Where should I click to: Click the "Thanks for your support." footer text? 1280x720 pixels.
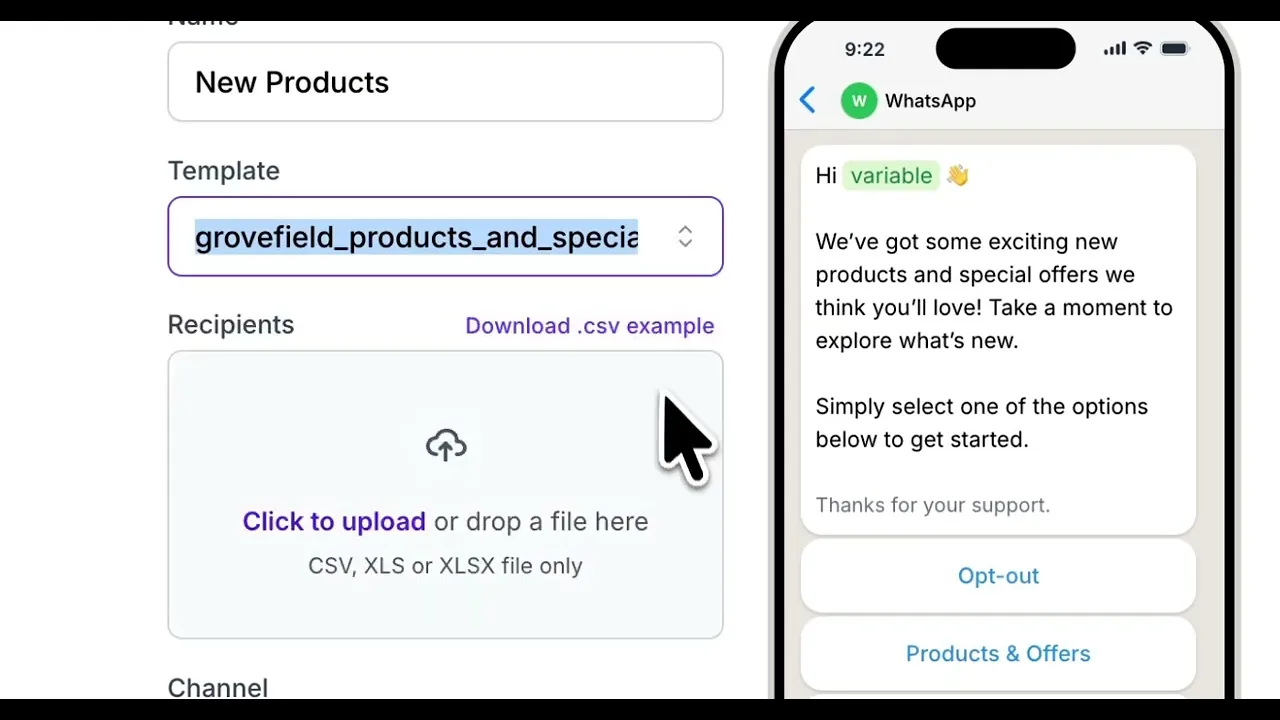(932, 505)
